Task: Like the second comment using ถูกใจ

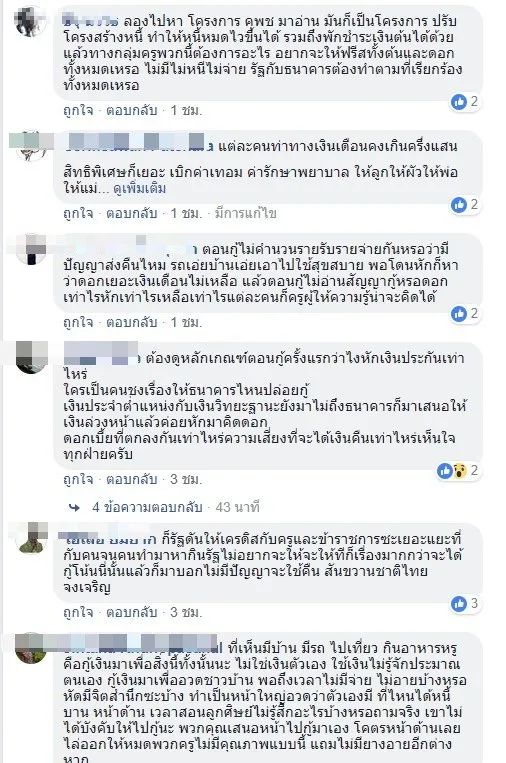Action: (78, 213)
